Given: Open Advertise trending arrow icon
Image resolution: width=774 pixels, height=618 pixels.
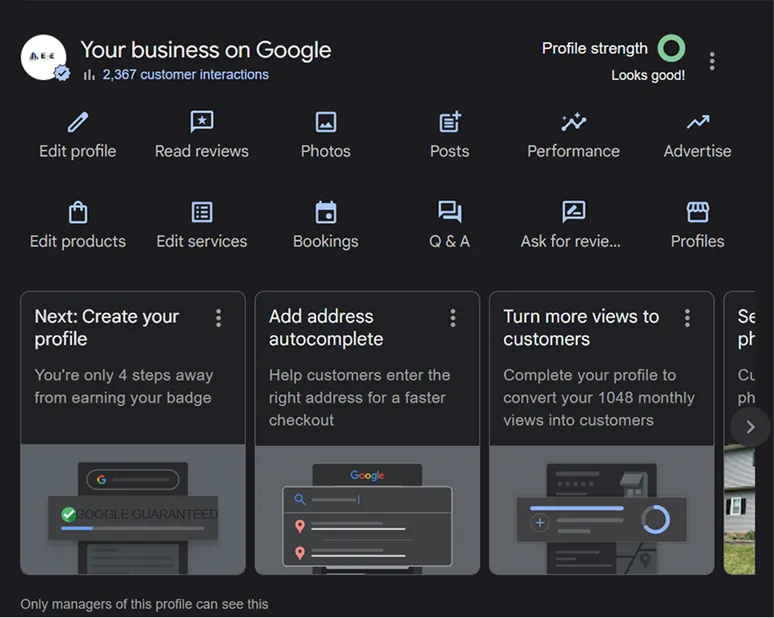Looking at the screenshot, I should [x=697, y=122].
